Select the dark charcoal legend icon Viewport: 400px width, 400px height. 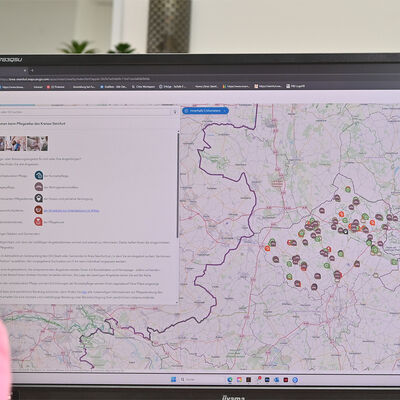[39, 198]
